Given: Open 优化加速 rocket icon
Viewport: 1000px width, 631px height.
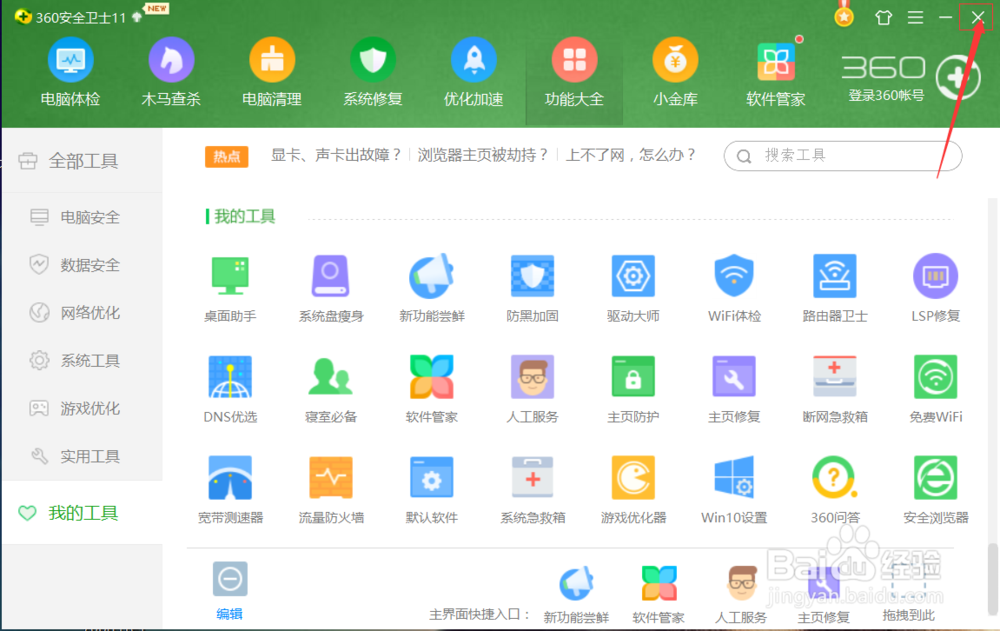Looking at the screenshot, I should point(473,72).
